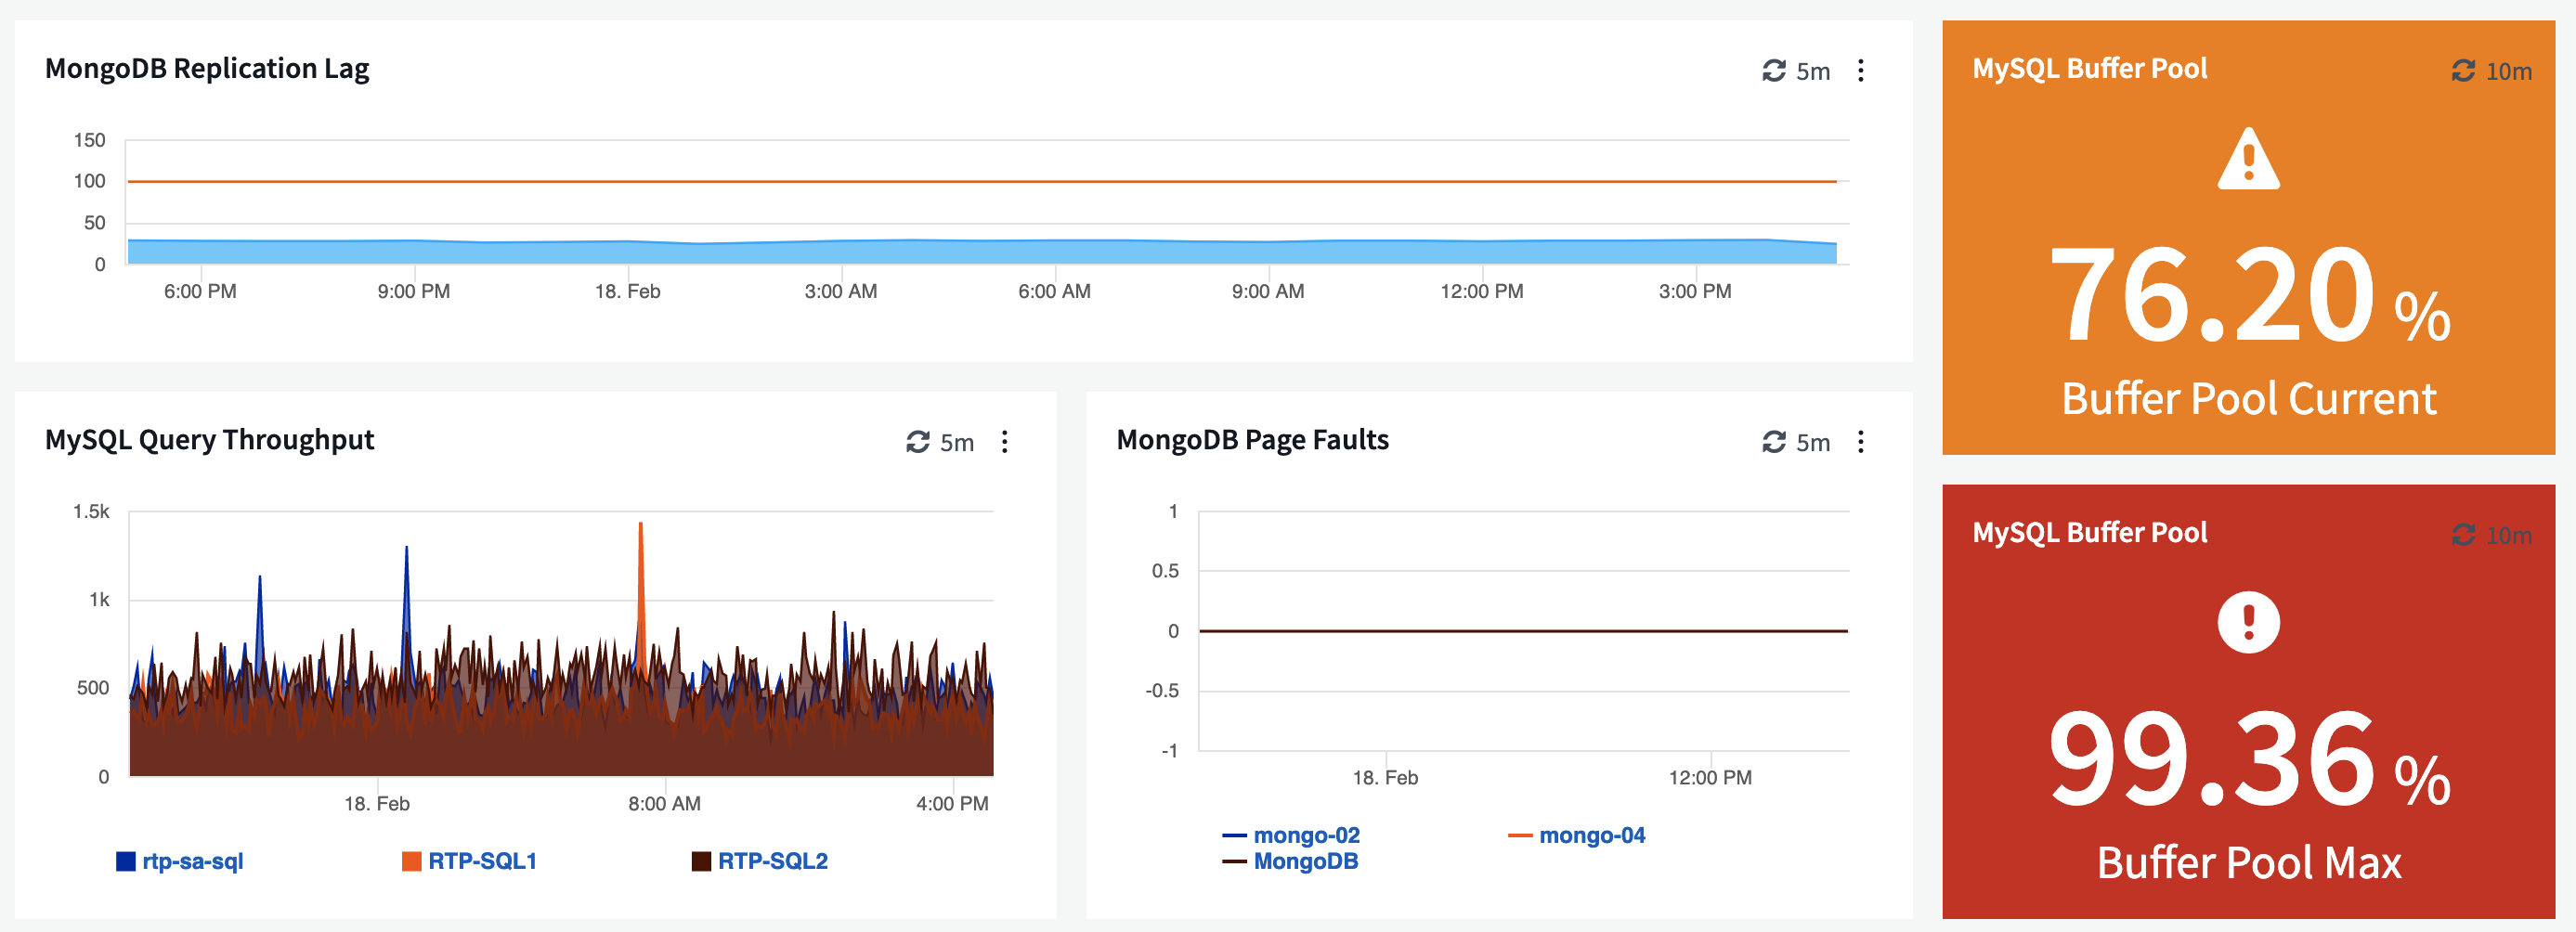Screen dimensions: 2576x932
Task: Click refresh icon on Buffer Pool Current tile
Action: pos(2462,71)
